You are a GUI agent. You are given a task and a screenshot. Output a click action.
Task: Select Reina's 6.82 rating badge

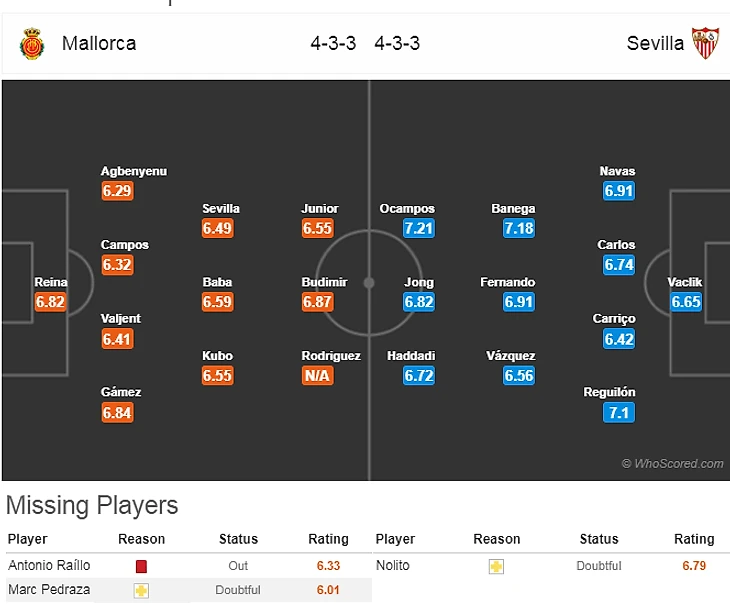pyautogui.click(x=51, y=302)
